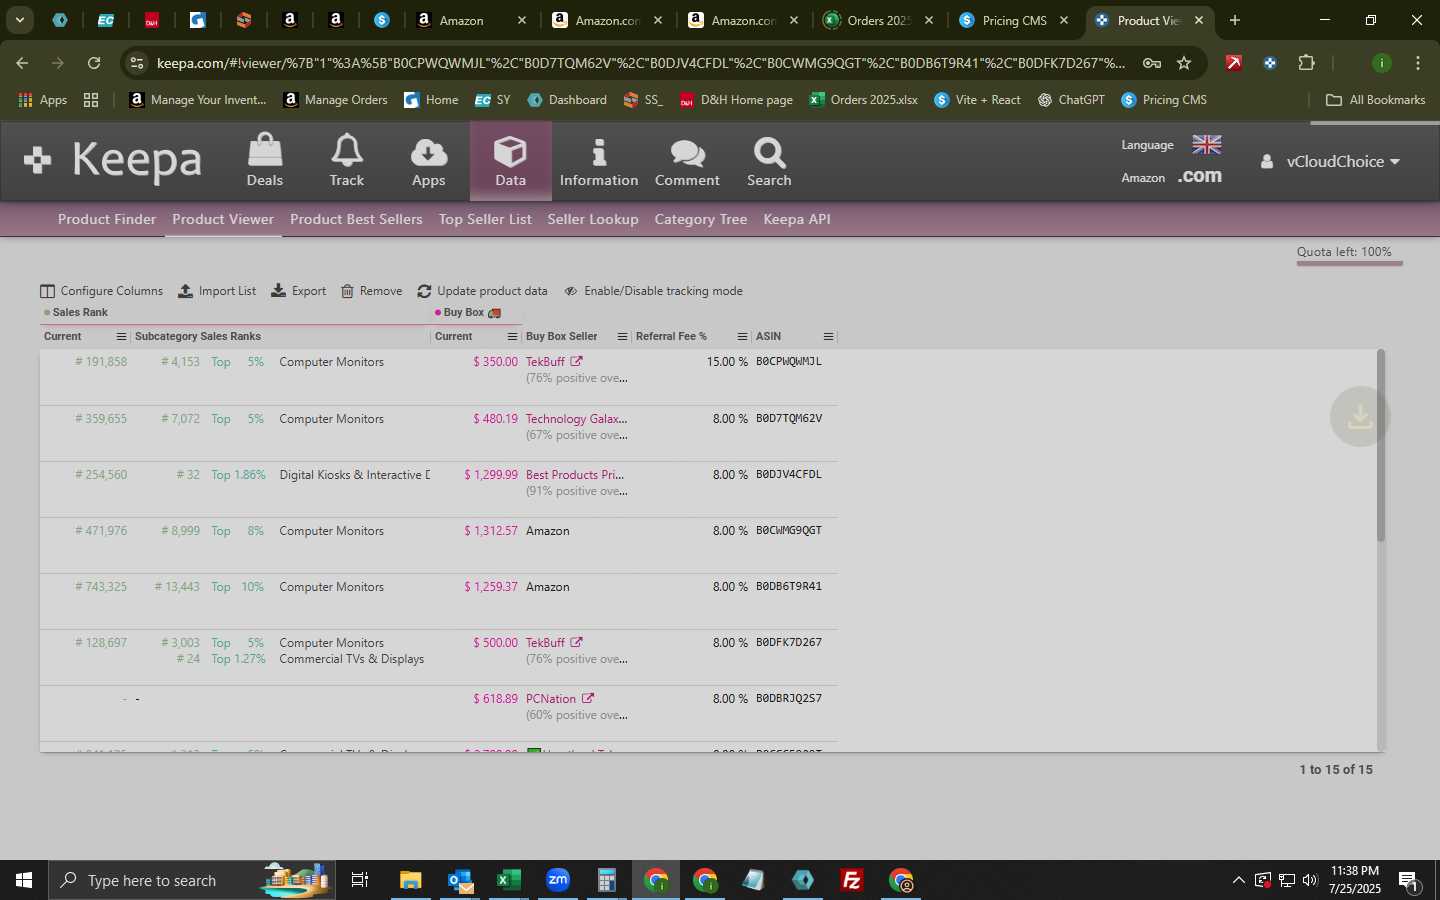The image size is (1440, 900).
Task: Open Manage Orders bookmark
Action: click(x=335, y=100)
